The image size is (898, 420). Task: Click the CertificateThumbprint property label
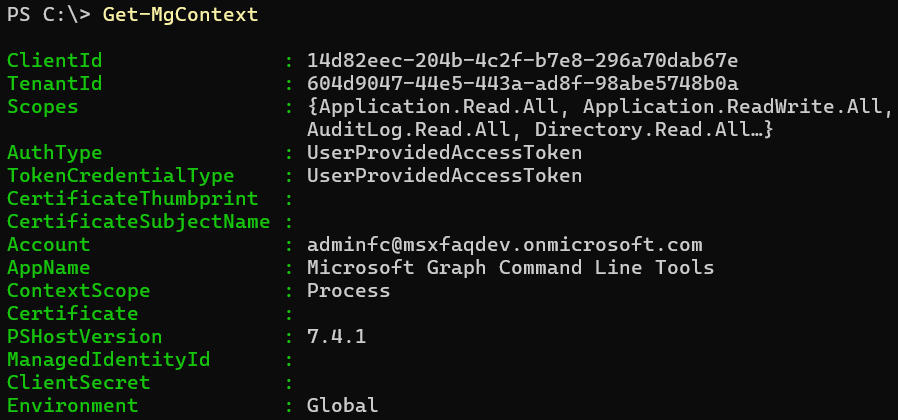132,199
